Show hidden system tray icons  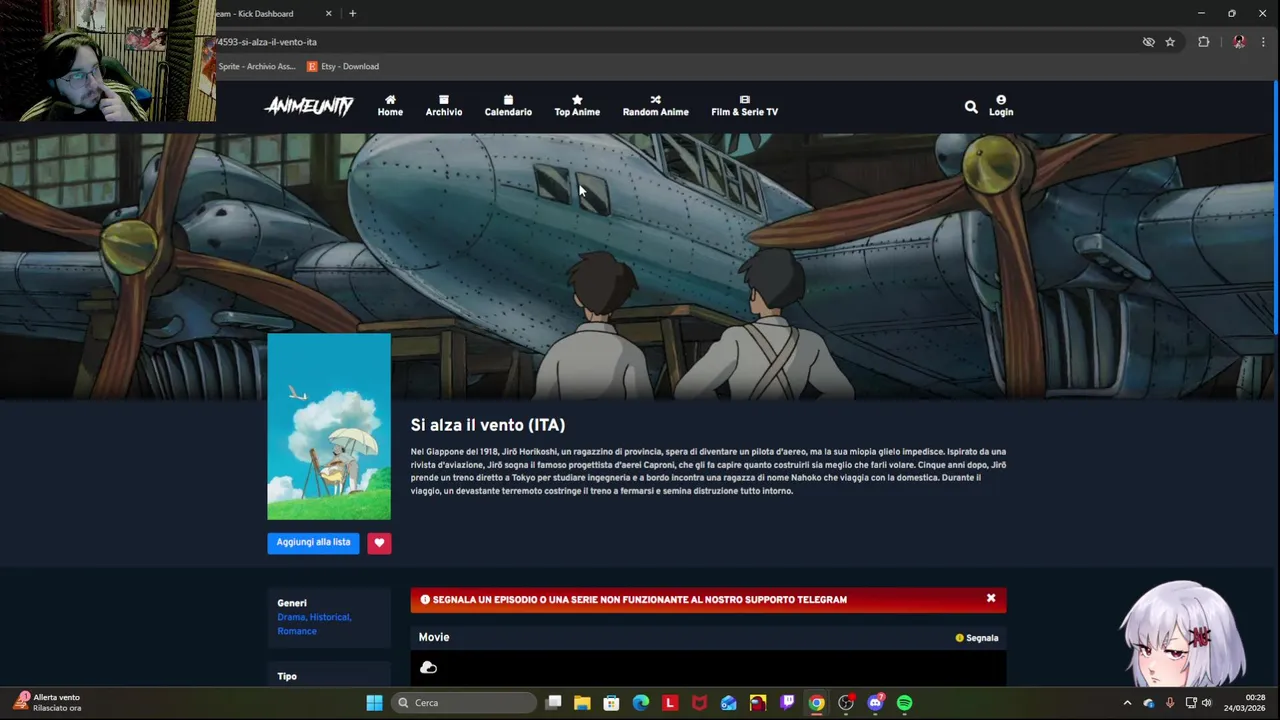point(1127,703)
